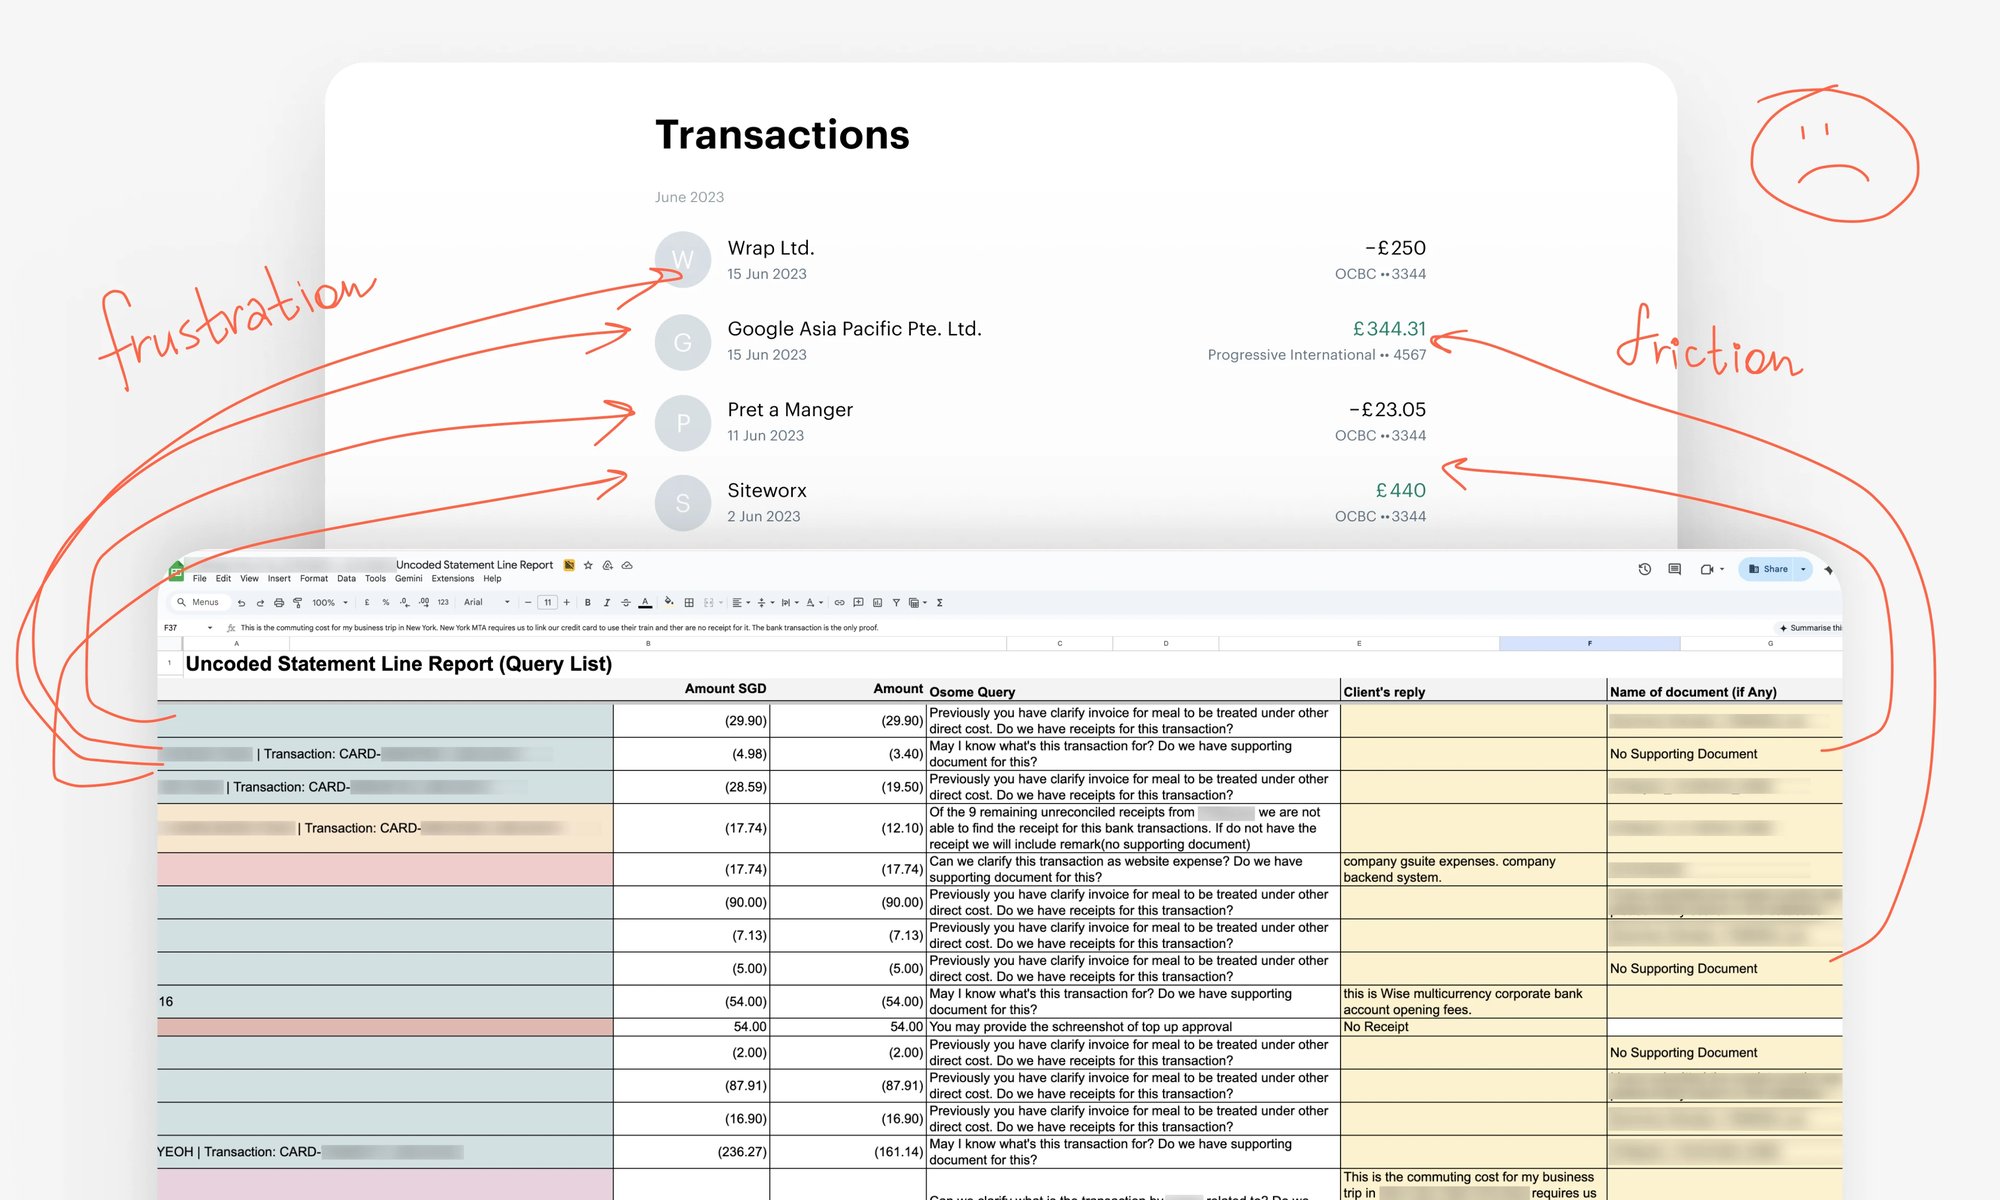Click cell 'company gsuite expenses. company backend system.'
The height and width of the screenshot is (1200, 2000).
pyautogui.click(x=1472, y=869)
